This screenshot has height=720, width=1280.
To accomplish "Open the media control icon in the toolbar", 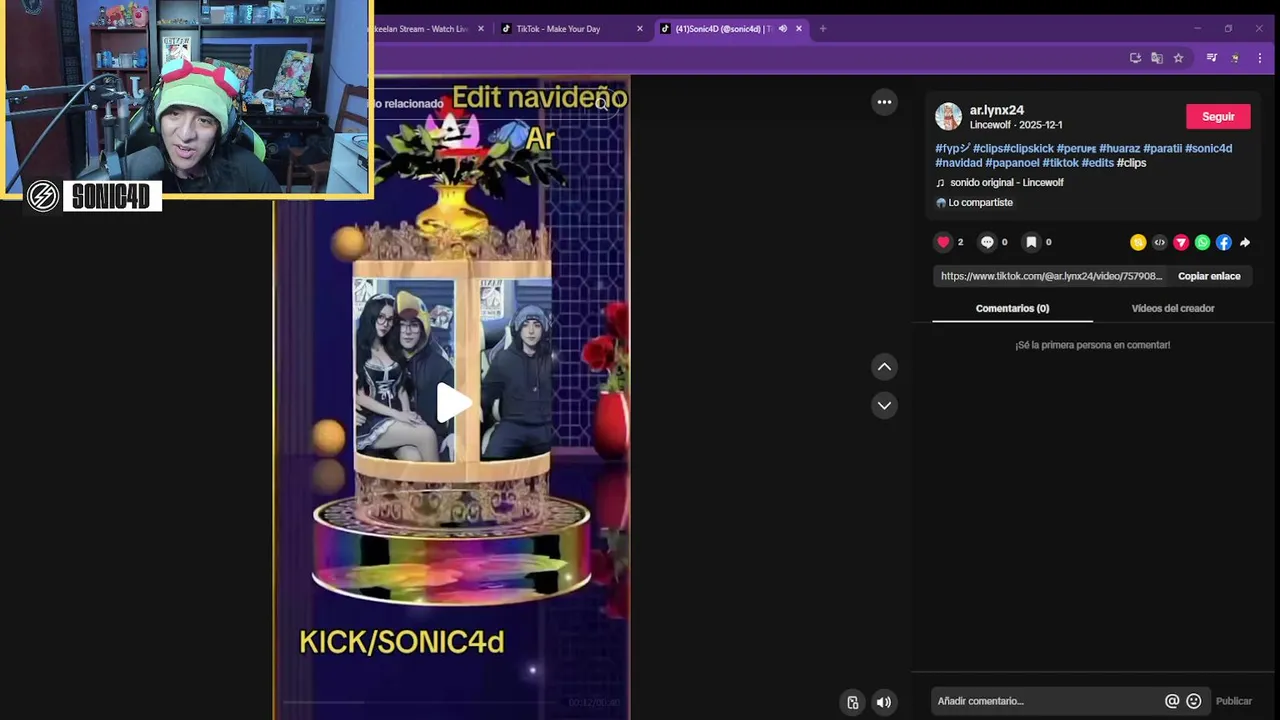I will (x=1212, y=58).
